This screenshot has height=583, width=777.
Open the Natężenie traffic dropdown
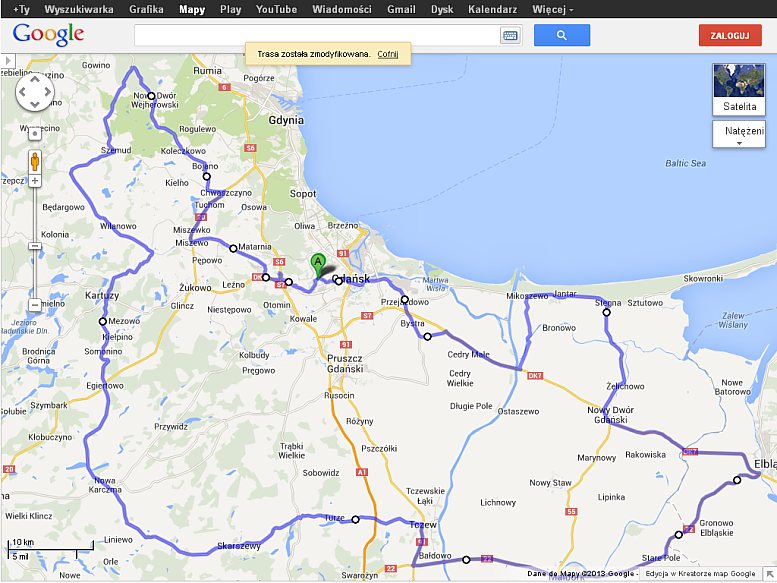(739, 135)
